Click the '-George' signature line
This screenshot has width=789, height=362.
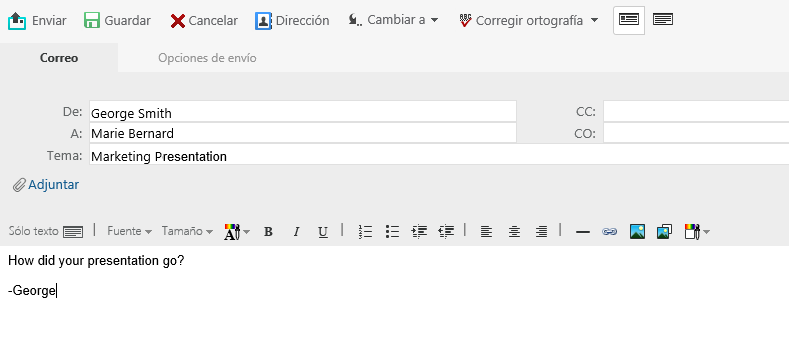pyautogui.click(x=32, y=291)
